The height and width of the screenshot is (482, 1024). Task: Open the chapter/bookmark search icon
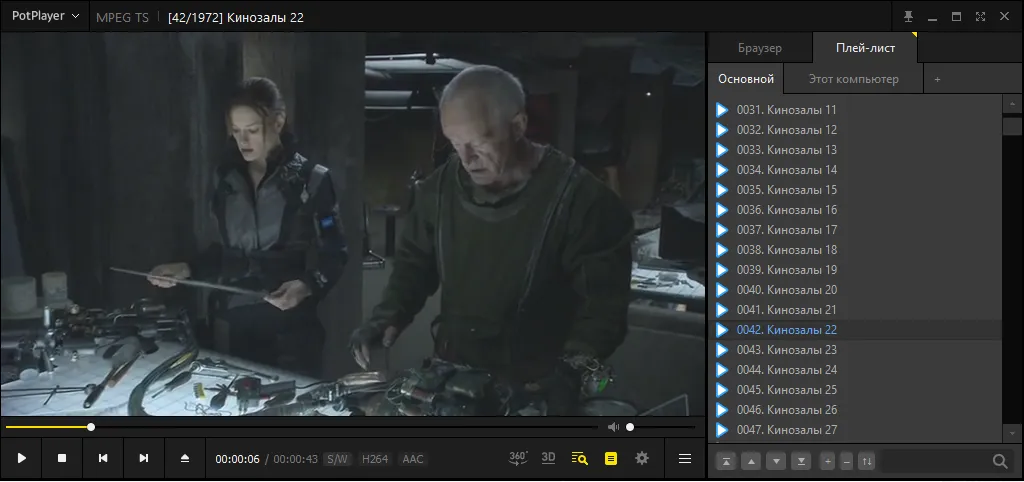coord(579,458)
